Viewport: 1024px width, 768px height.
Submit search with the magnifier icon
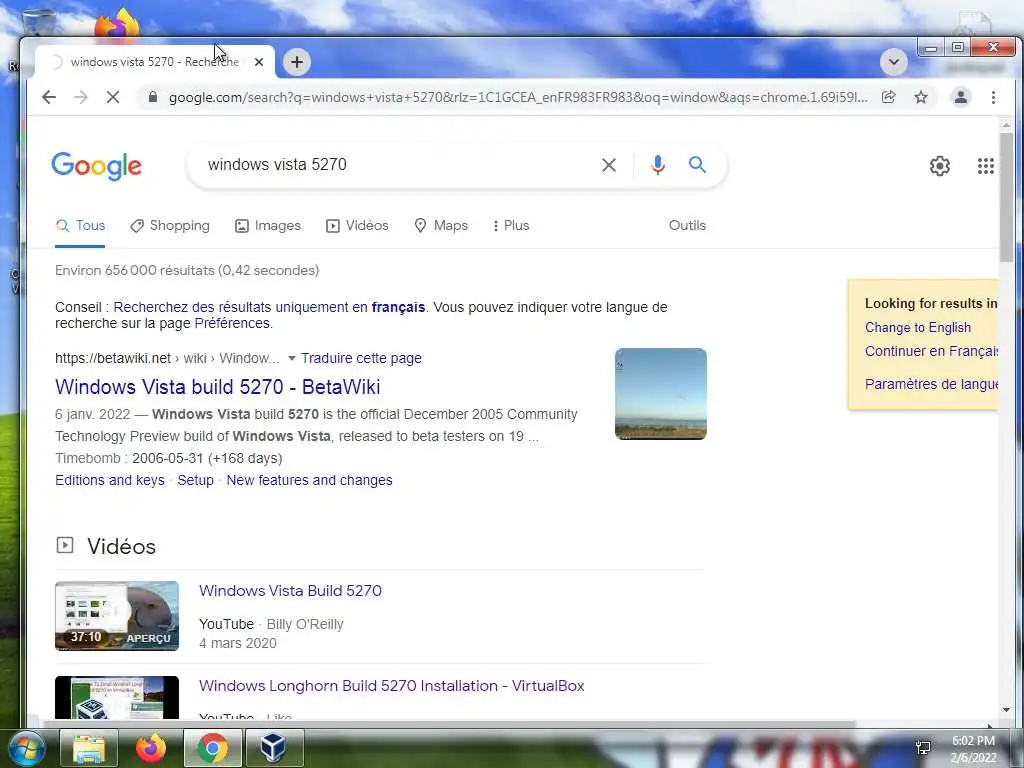697,165
